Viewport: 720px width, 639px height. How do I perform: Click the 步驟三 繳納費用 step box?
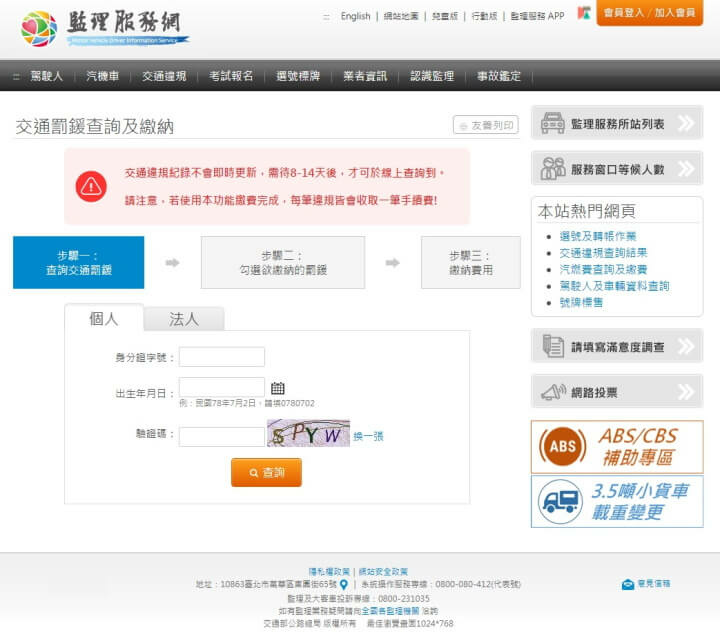[471, 263]
